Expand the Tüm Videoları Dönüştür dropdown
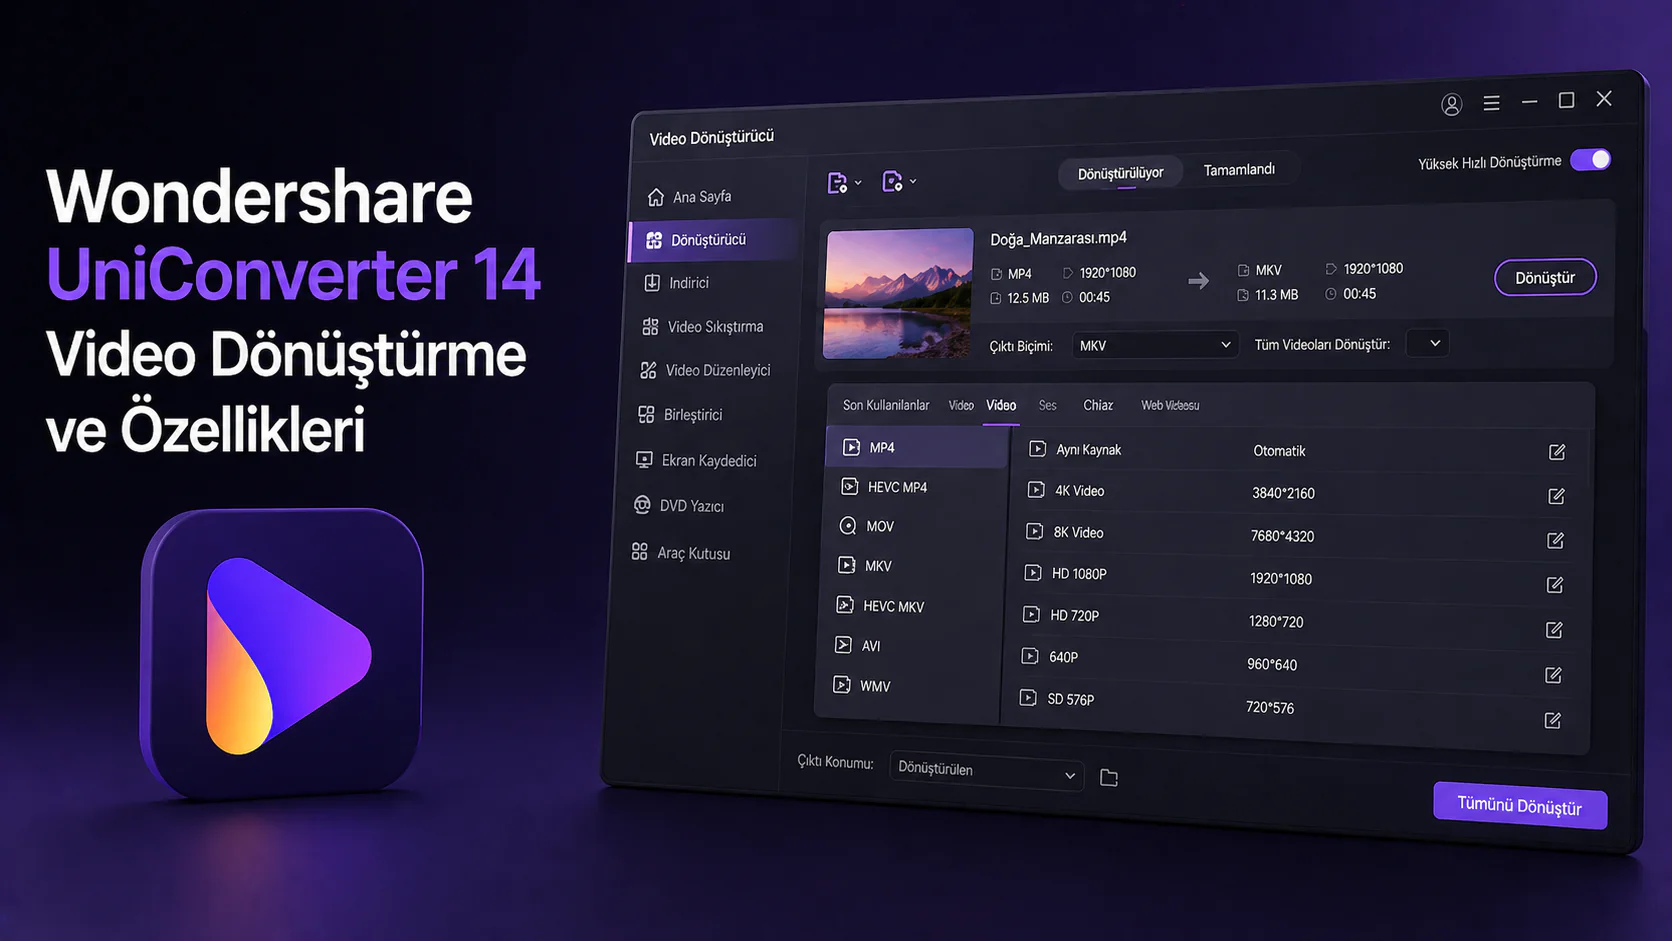Image resolution: width=1672 pixels, height=941 pixels. pyautogui.click(x=1427, y=342)
